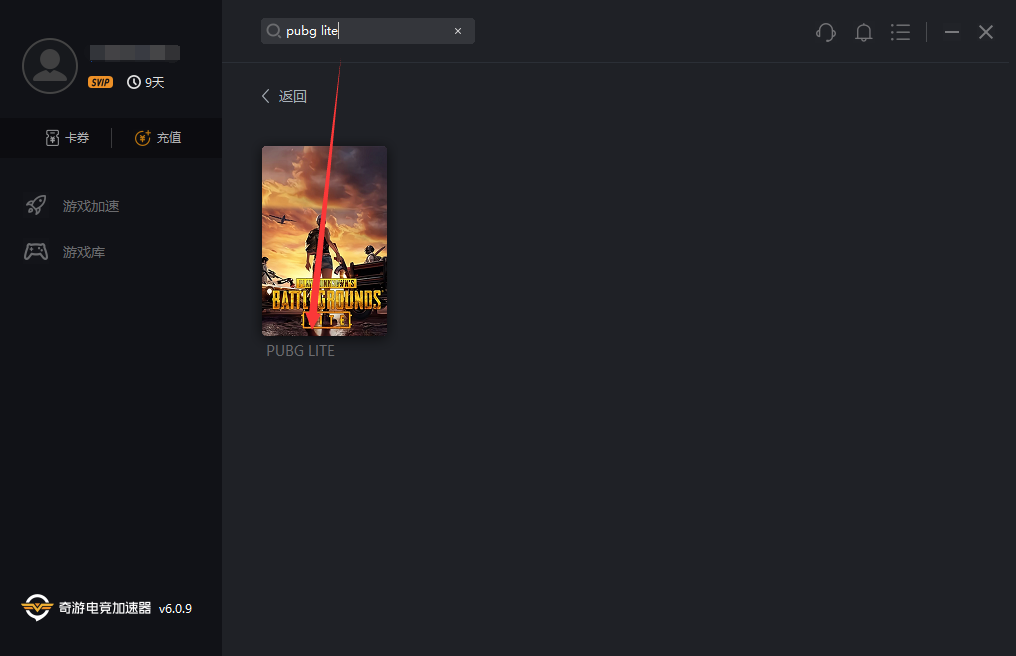Image resolution: width=1016 pixels, height=656 pixels.
Task: Click the magnifier search icon
Action: click(273, 31)
